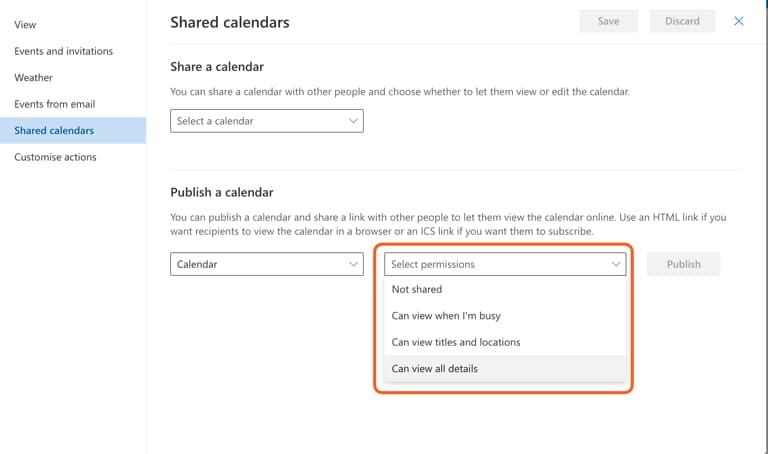
Task: Choose the Not shared permission option
Action: 505,289
